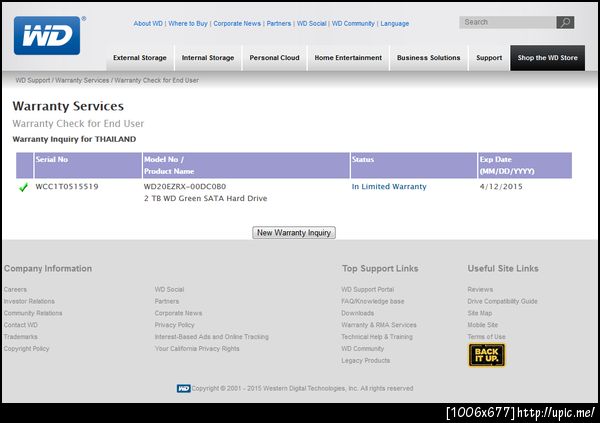Open the WD Community footer link
Viewport: 600px width, 423px height.
pyautogui.click(x=362, y=349)
